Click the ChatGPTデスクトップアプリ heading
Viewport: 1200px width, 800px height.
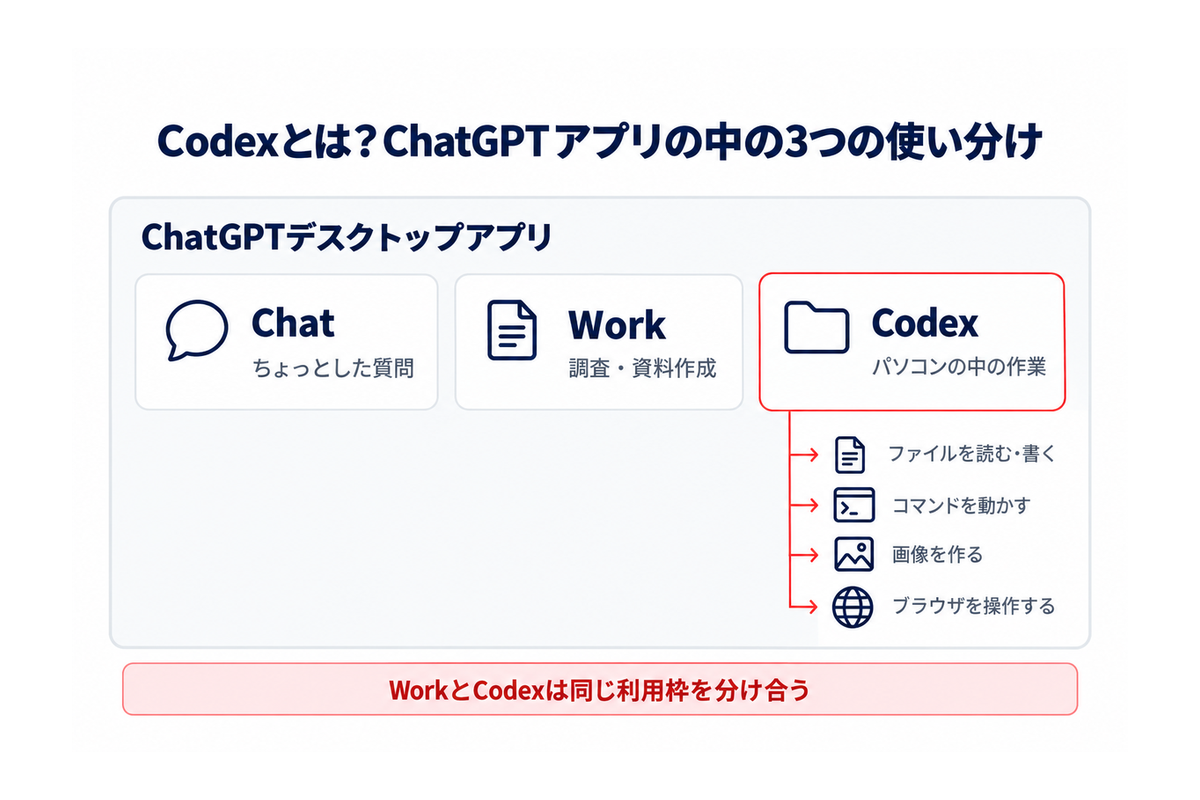(x=346, y=238)
